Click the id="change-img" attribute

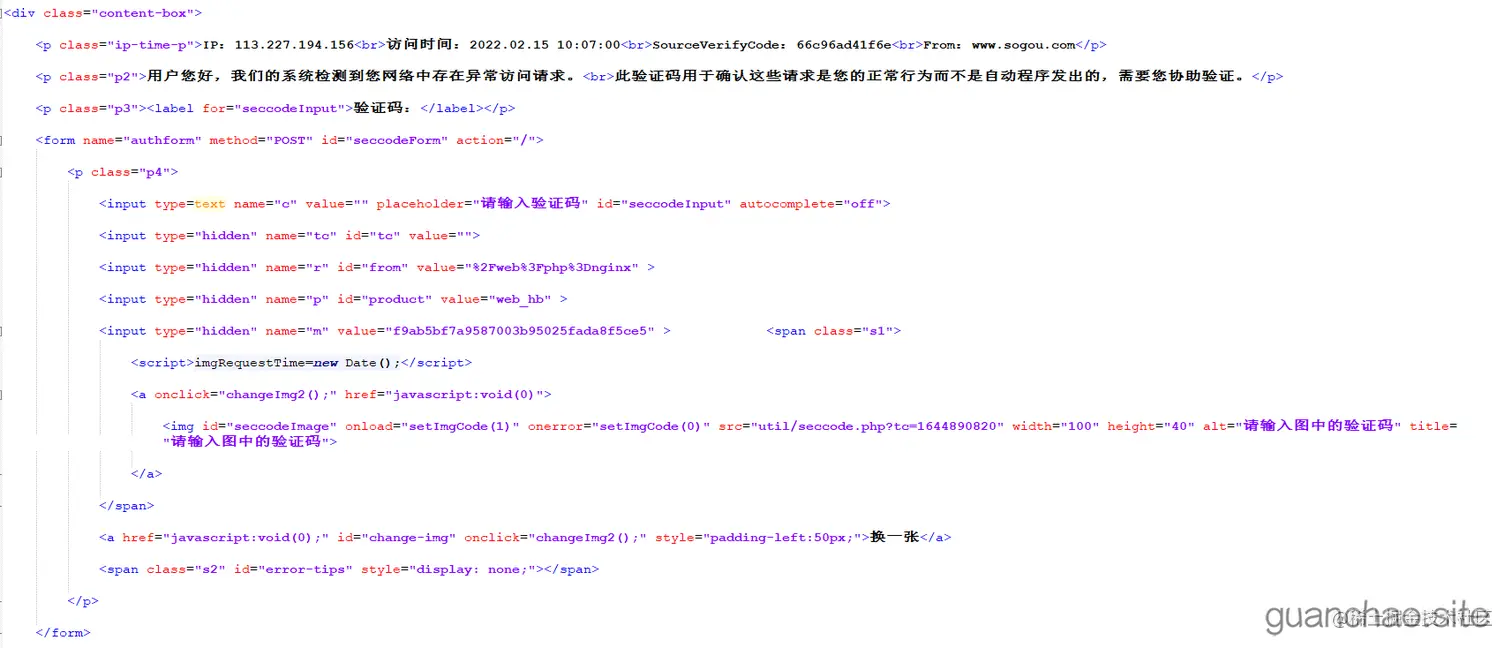[x=396, y=538]
